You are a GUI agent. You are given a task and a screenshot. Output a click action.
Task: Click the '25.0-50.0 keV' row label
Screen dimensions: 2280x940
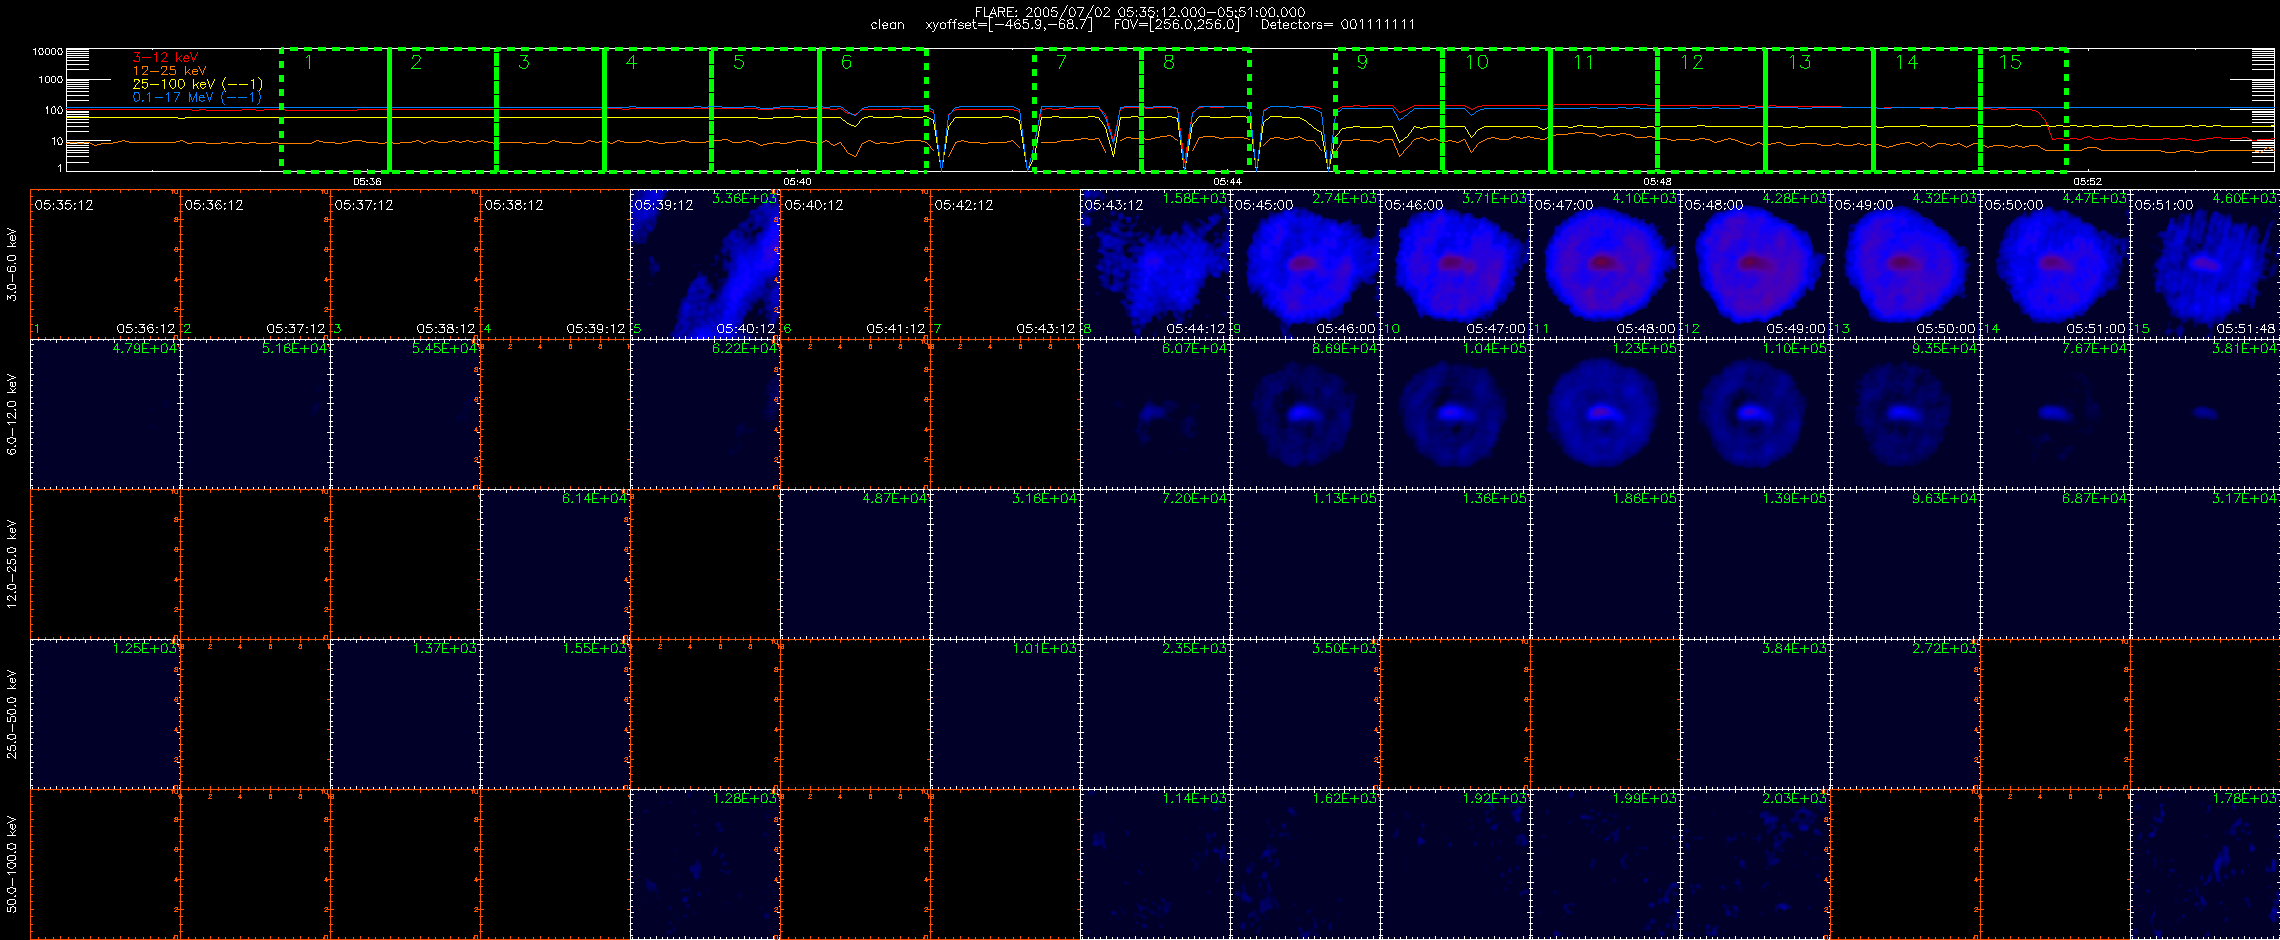pos(12,714)
